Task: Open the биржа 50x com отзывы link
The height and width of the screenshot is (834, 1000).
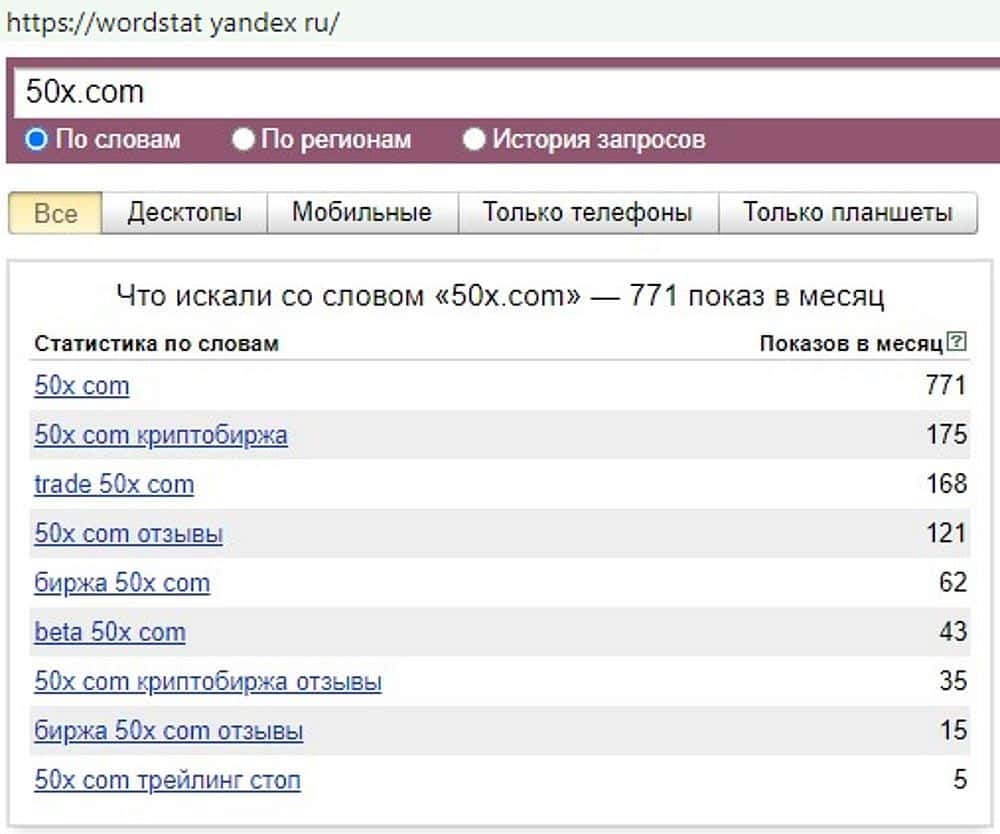Action: [x=169, y=731]
